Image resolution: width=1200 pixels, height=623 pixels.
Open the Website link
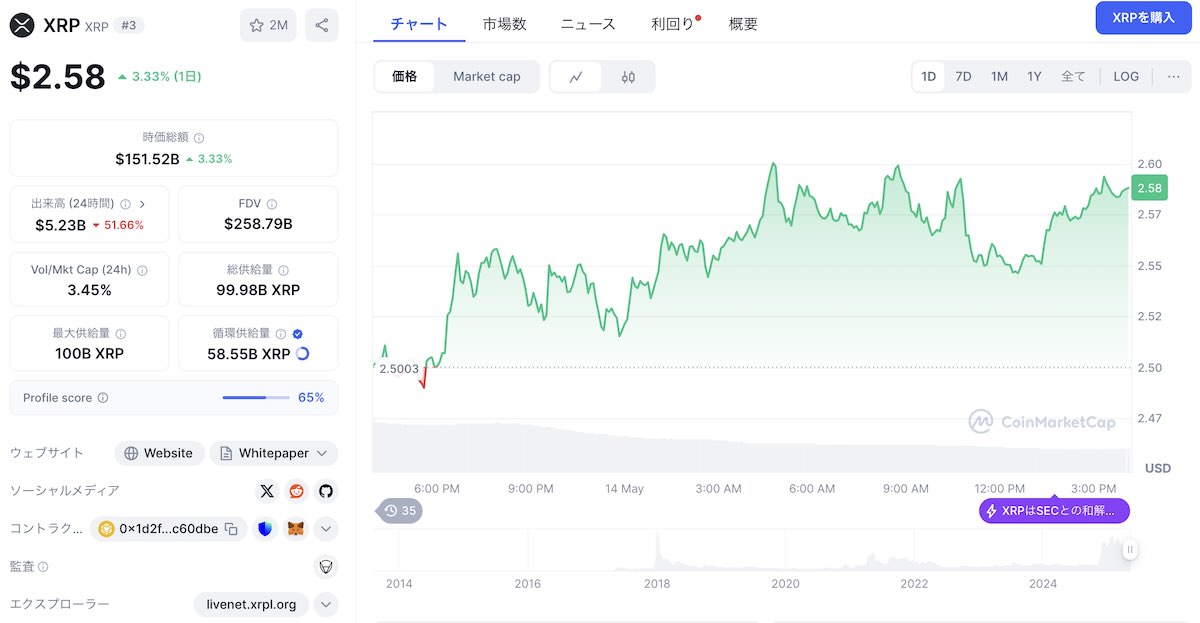point(159,454)
